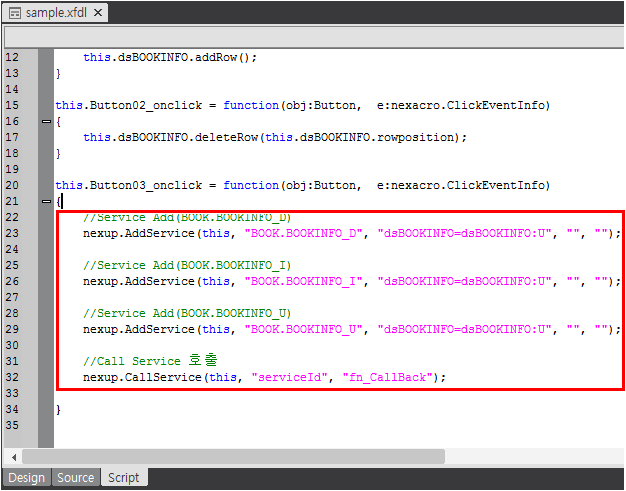Collapse the Button03_onclick function at line 21
The height and width of the screenshot is (491, 626).
click(46, 201)
